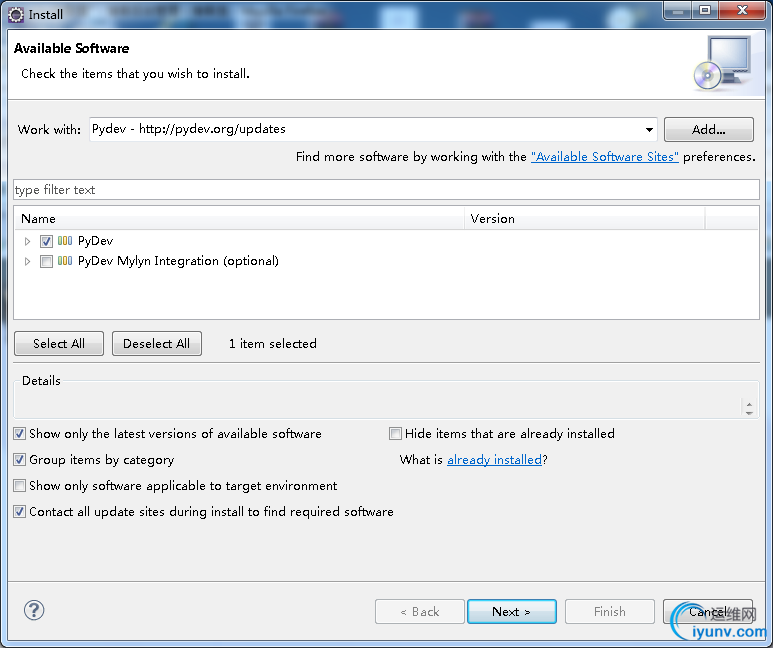Open the Work with dropdown arrow
773x648 pixels.
tap(649, 130)
